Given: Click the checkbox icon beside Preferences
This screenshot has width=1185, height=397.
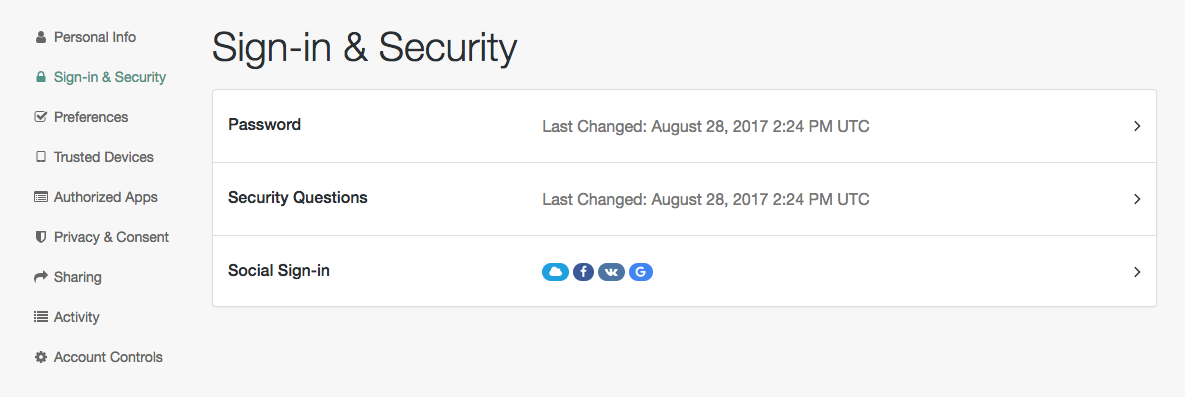Looking at the screenshot, I should [x=41, y=117].
